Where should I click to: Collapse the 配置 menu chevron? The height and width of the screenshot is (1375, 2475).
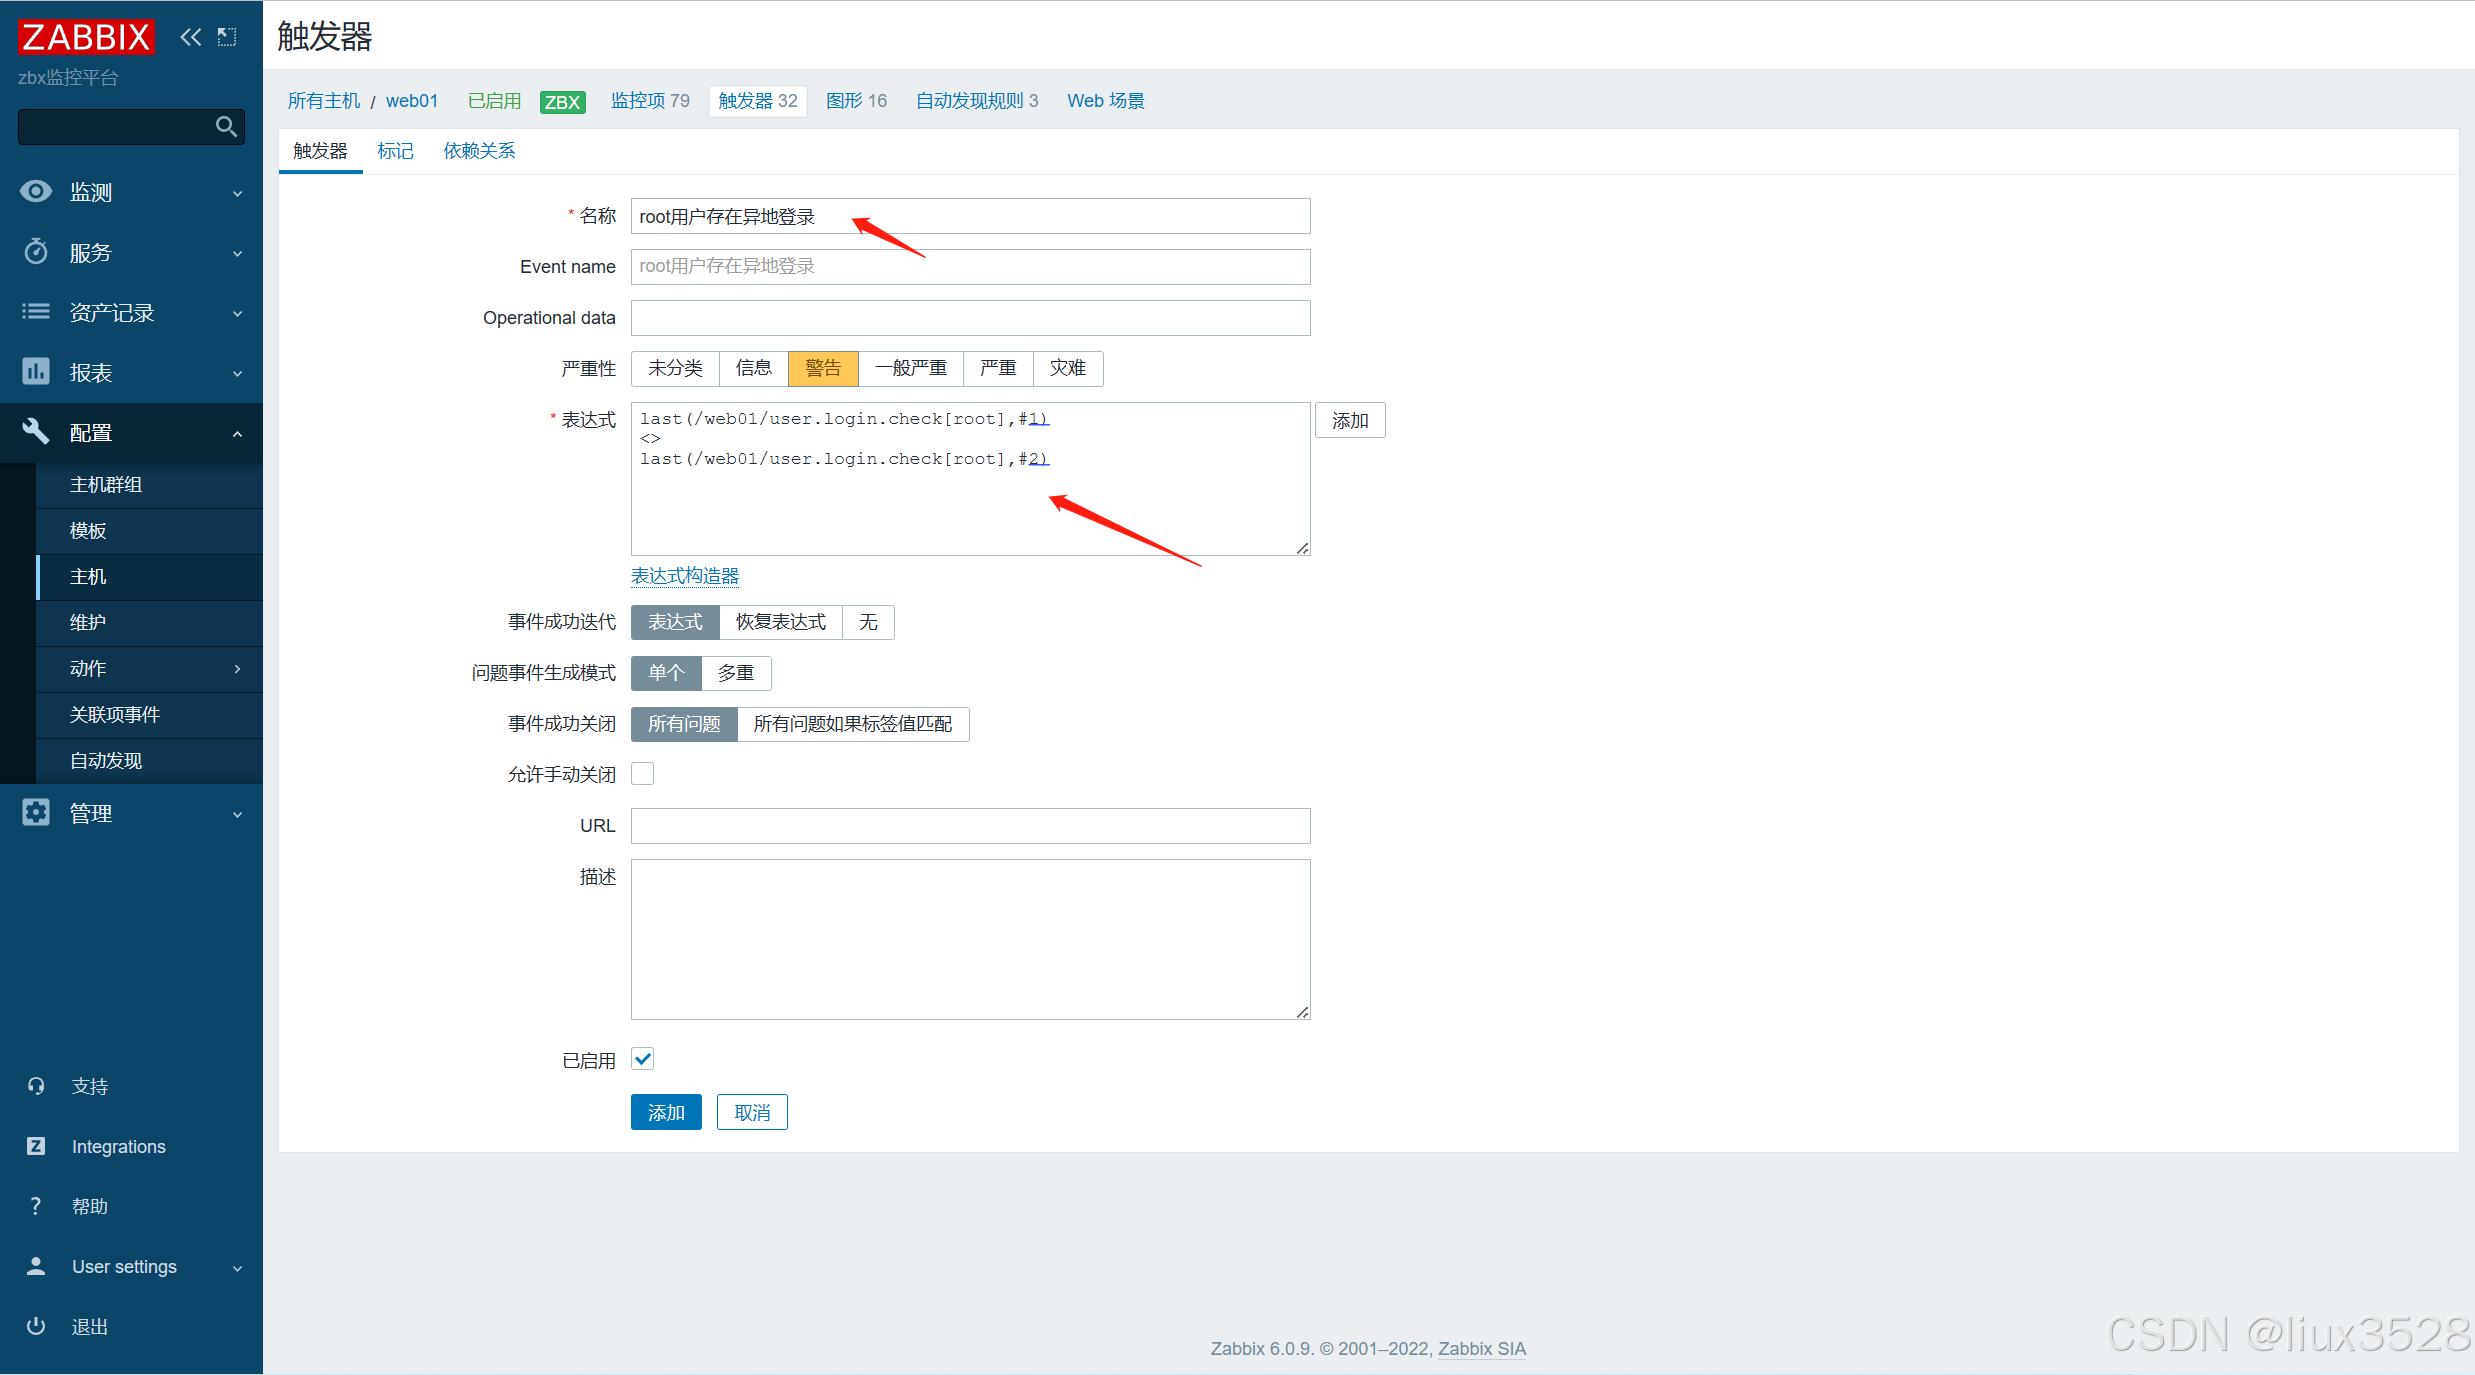pyautogui.click(x=238, y=433)
